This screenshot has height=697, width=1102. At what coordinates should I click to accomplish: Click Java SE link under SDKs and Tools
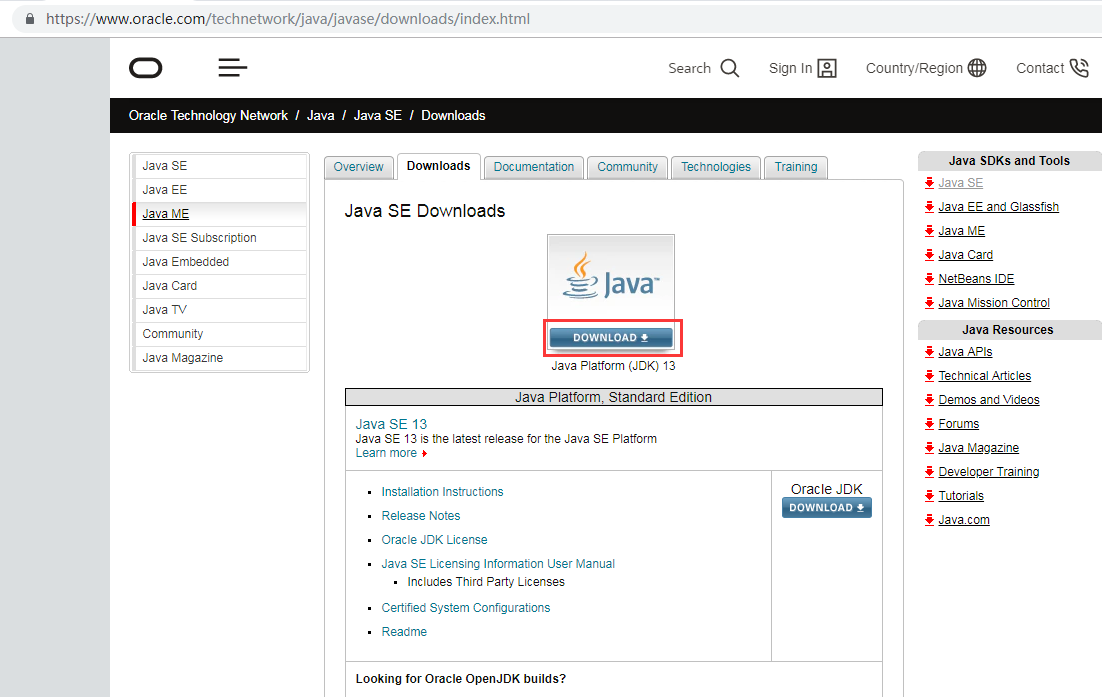pos(960,183)
